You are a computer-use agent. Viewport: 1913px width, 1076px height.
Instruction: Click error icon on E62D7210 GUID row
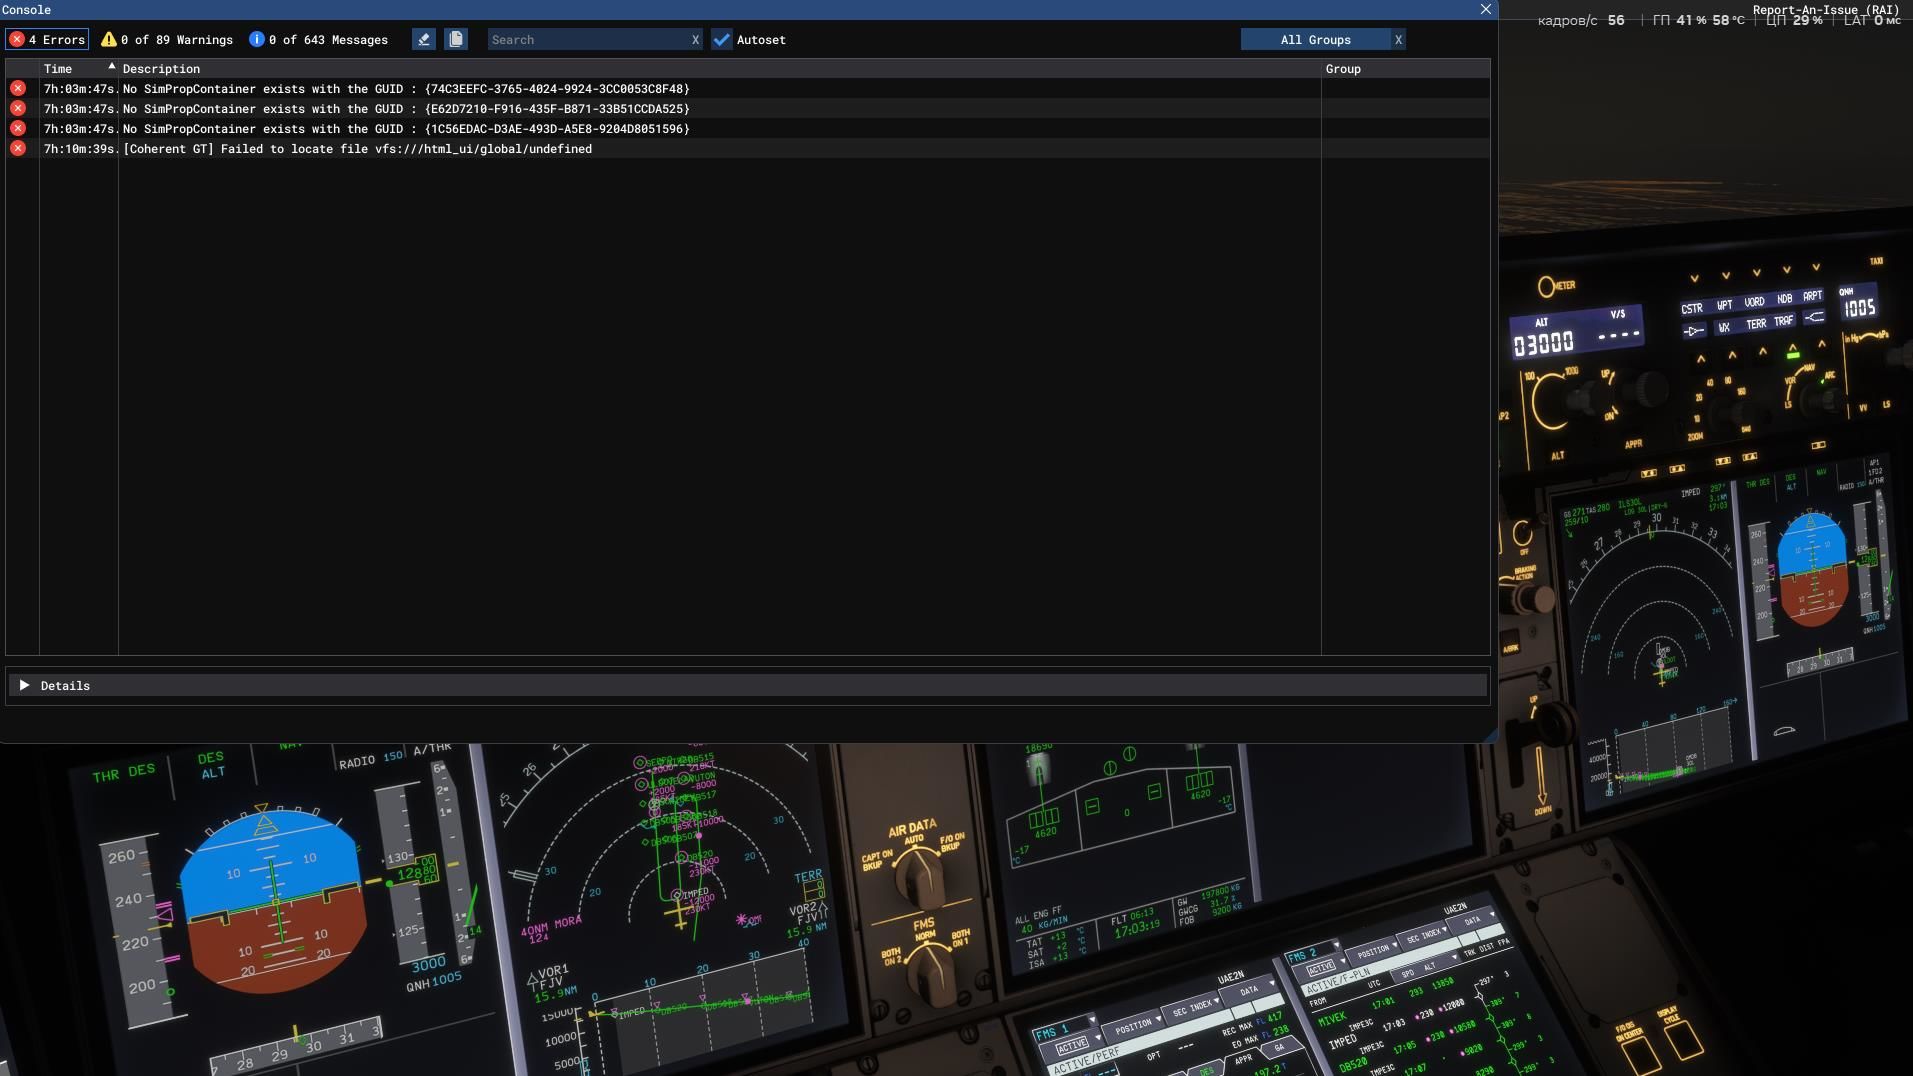coord(18,109)
